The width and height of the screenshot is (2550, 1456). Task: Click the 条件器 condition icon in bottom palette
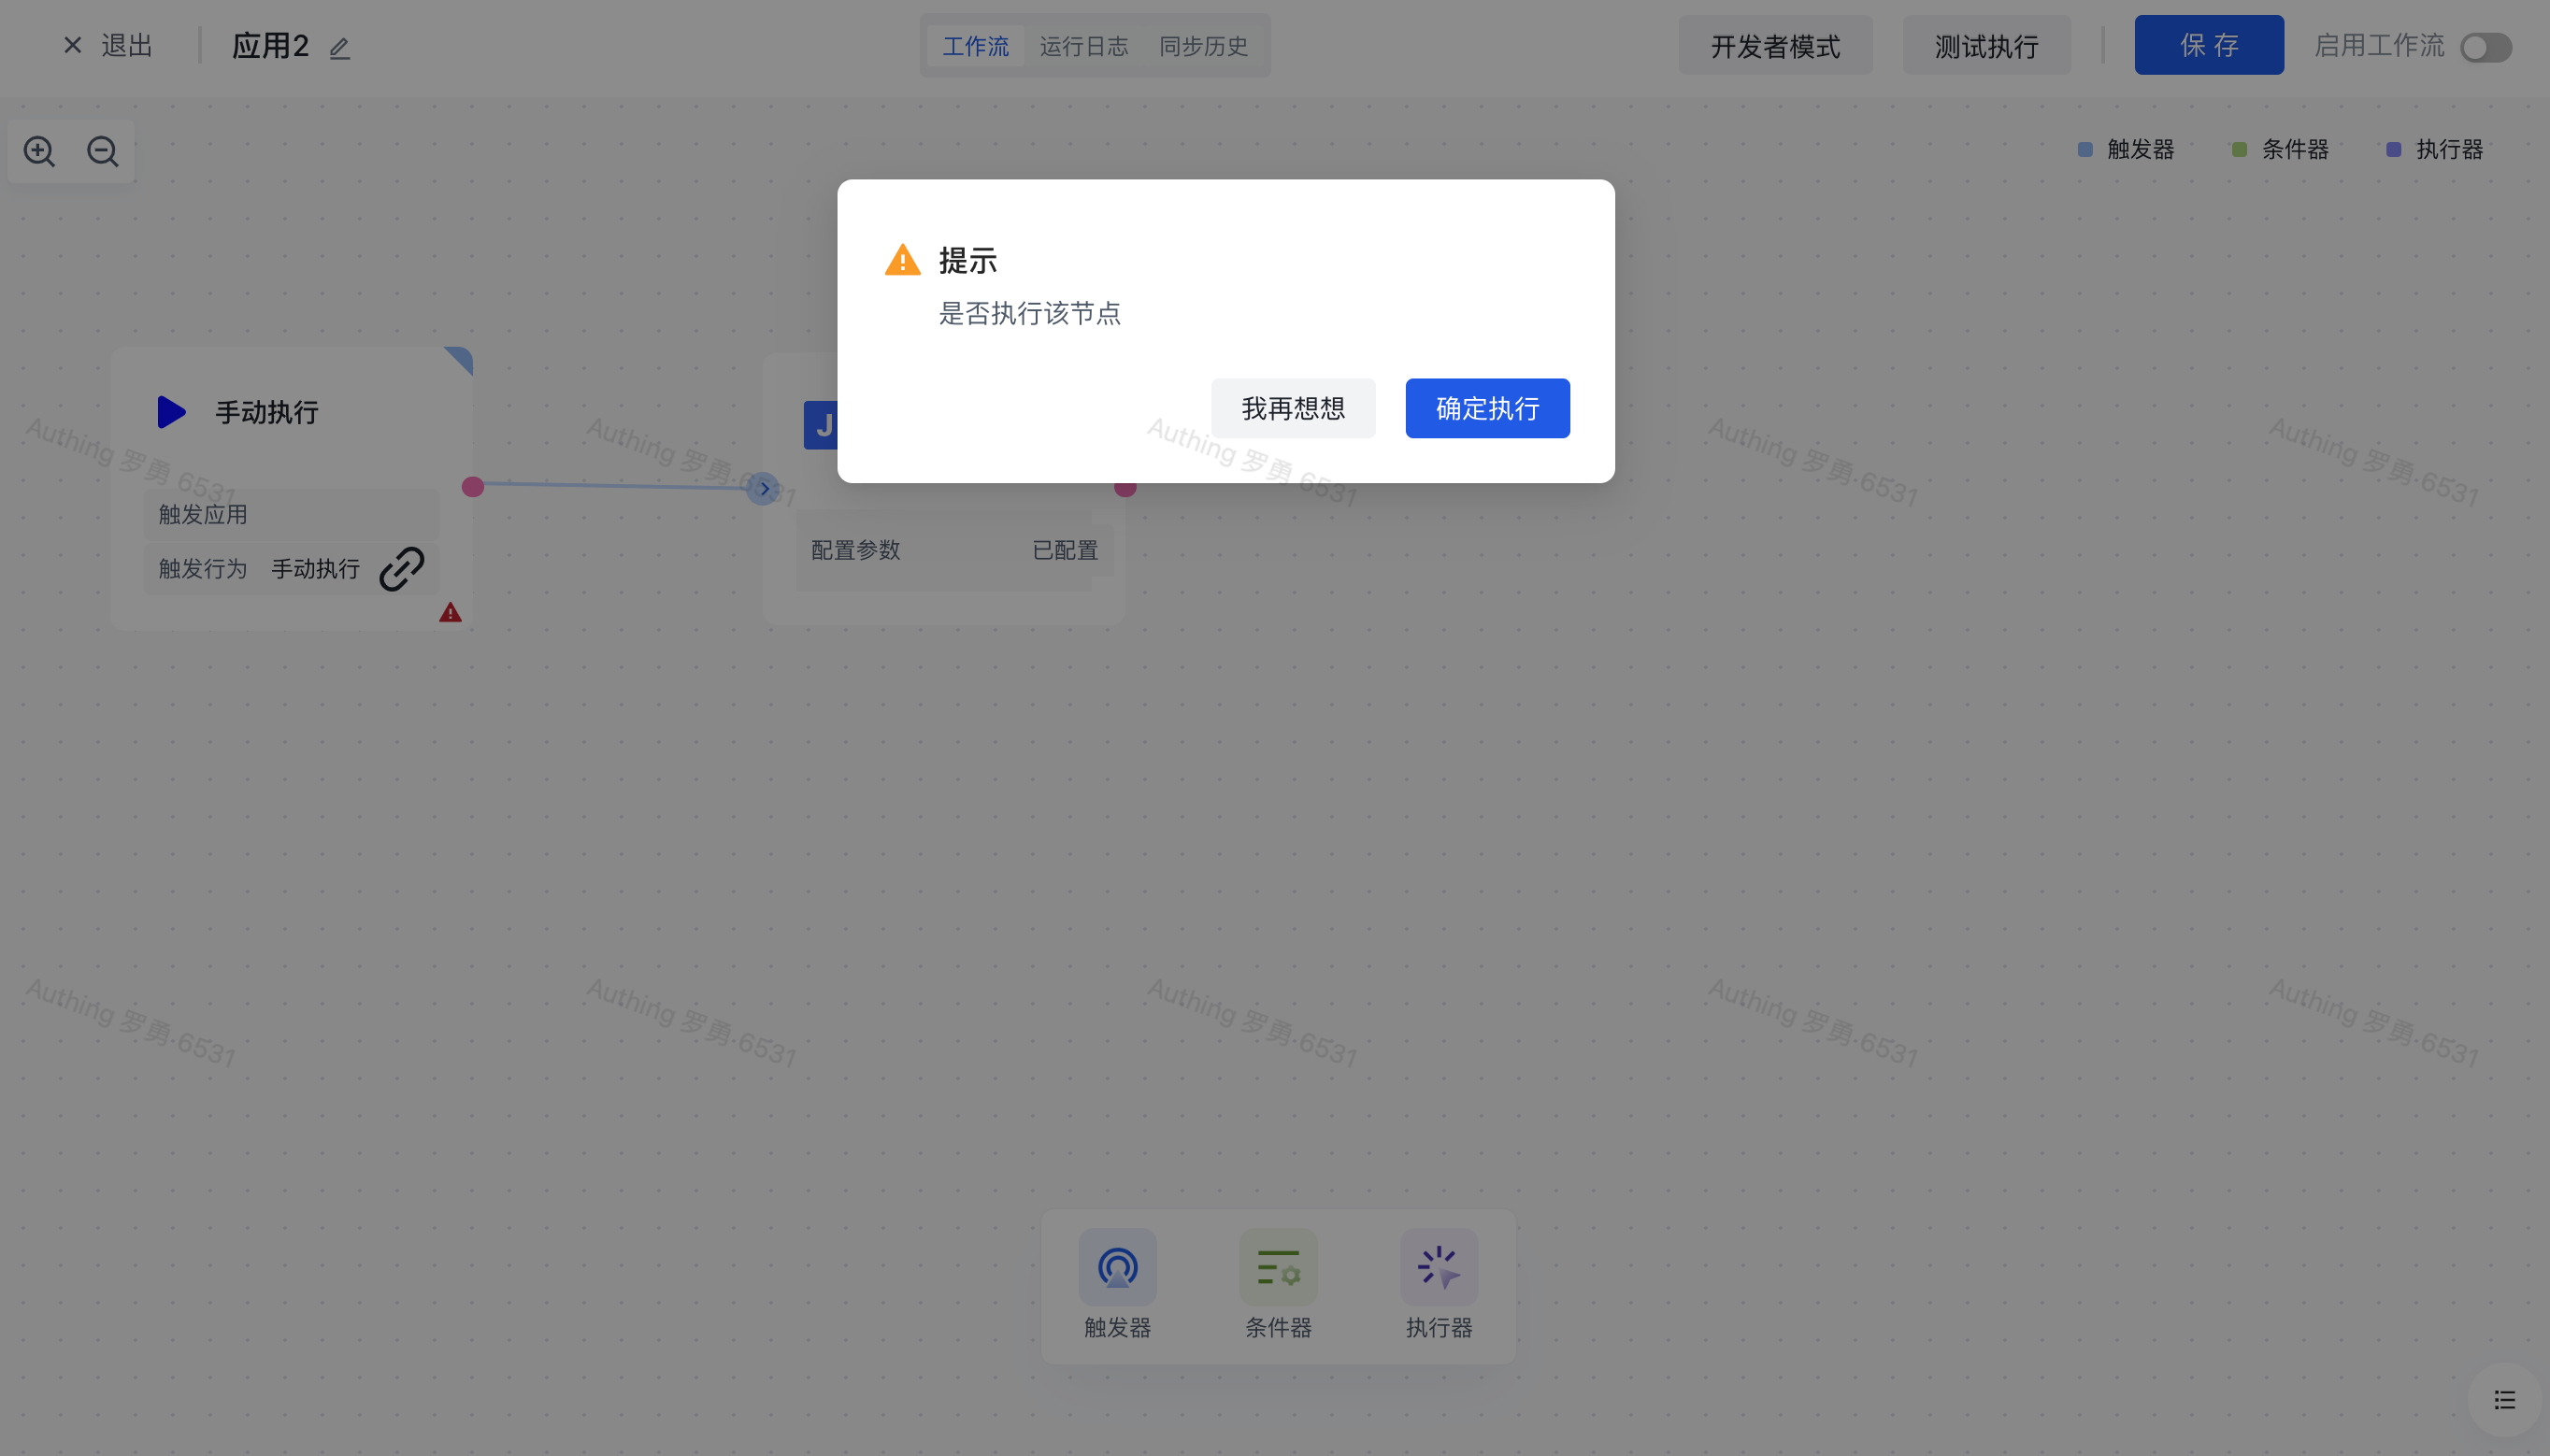click(x=1277, y=1267)
